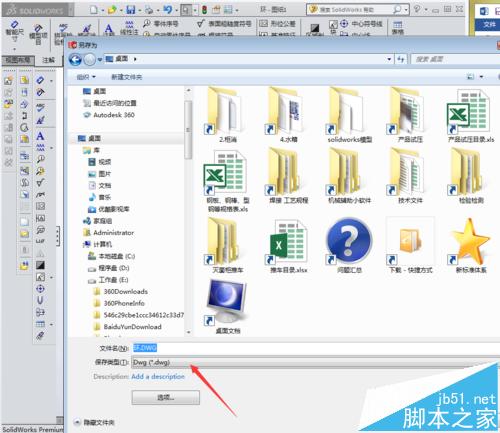The height and width of the screenshot is (433, 500).
Task: Select the blue question mark shortcut icon
Action: click(349, 245)
